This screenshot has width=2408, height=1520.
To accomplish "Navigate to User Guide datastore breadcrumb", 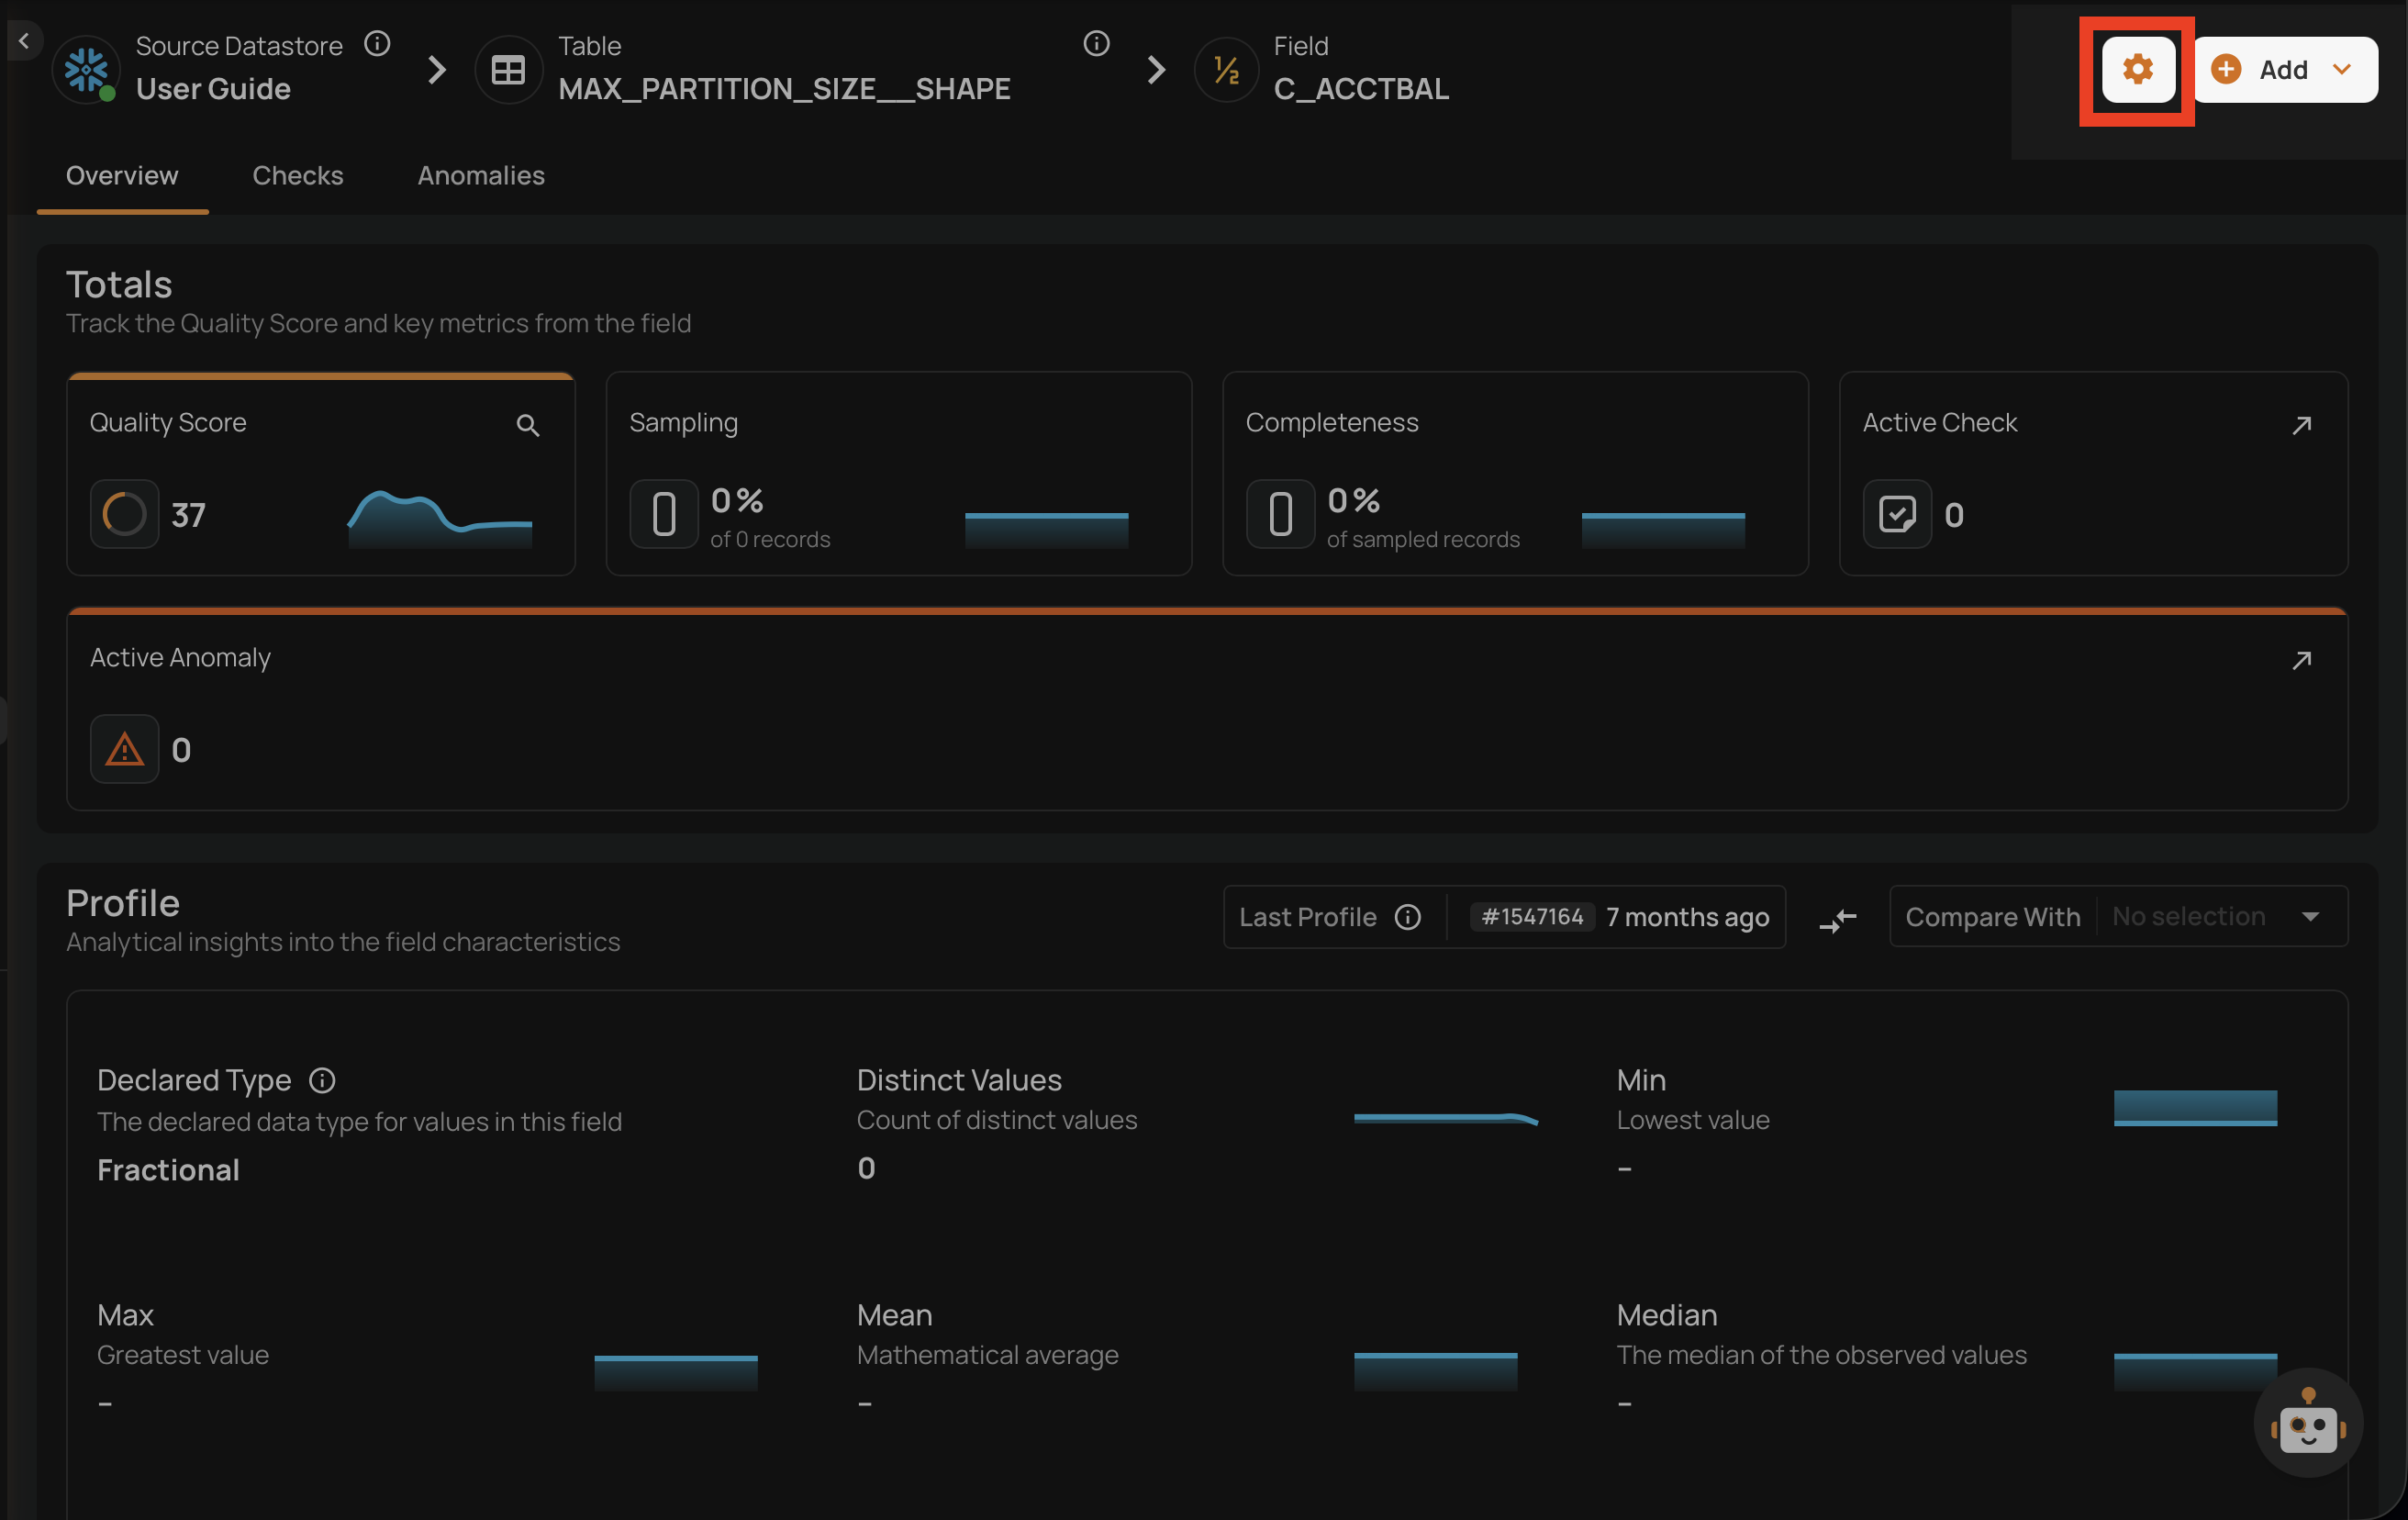I will (213, 88).
